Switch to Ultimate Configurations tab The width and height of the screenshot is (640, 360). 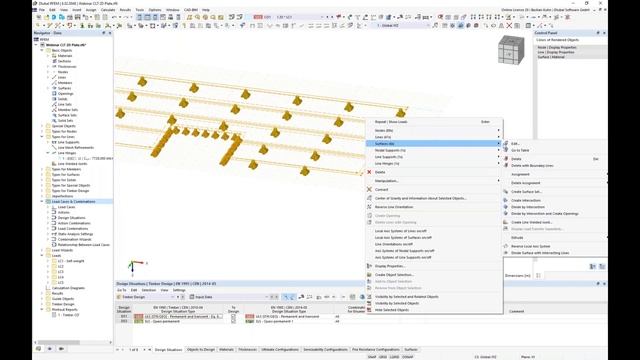click(280, 350)
